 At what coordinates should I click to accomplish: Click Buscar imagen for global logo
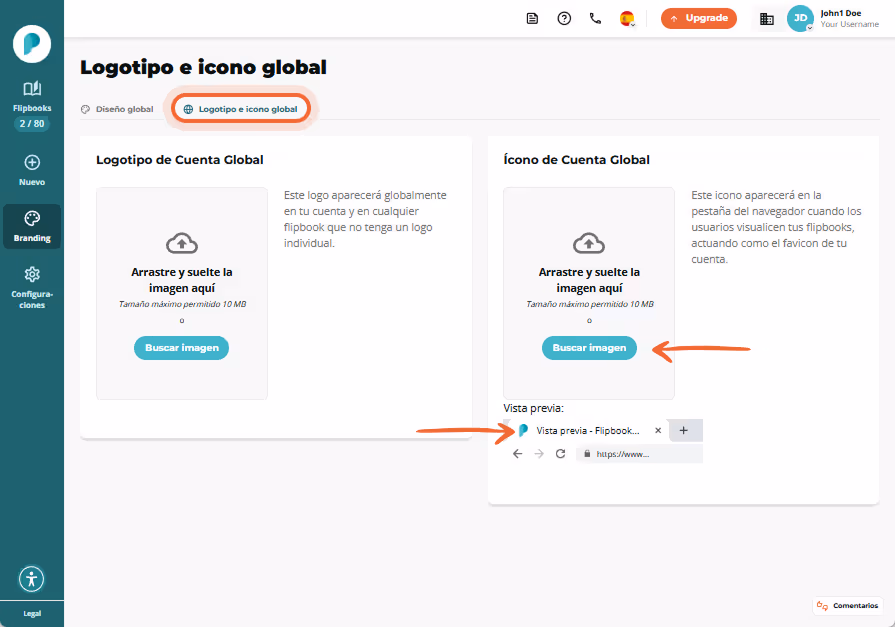[182, 348]
